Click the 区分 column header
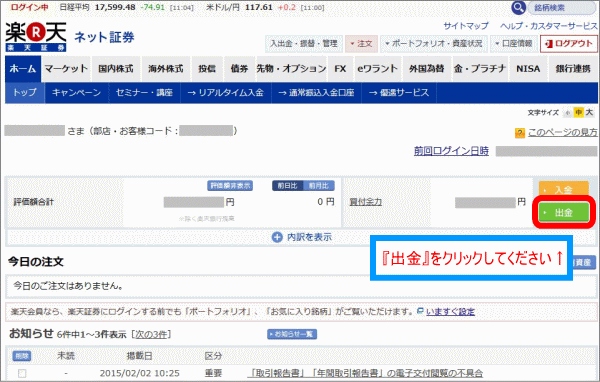The image size is (600, 382). coord(213,356)
